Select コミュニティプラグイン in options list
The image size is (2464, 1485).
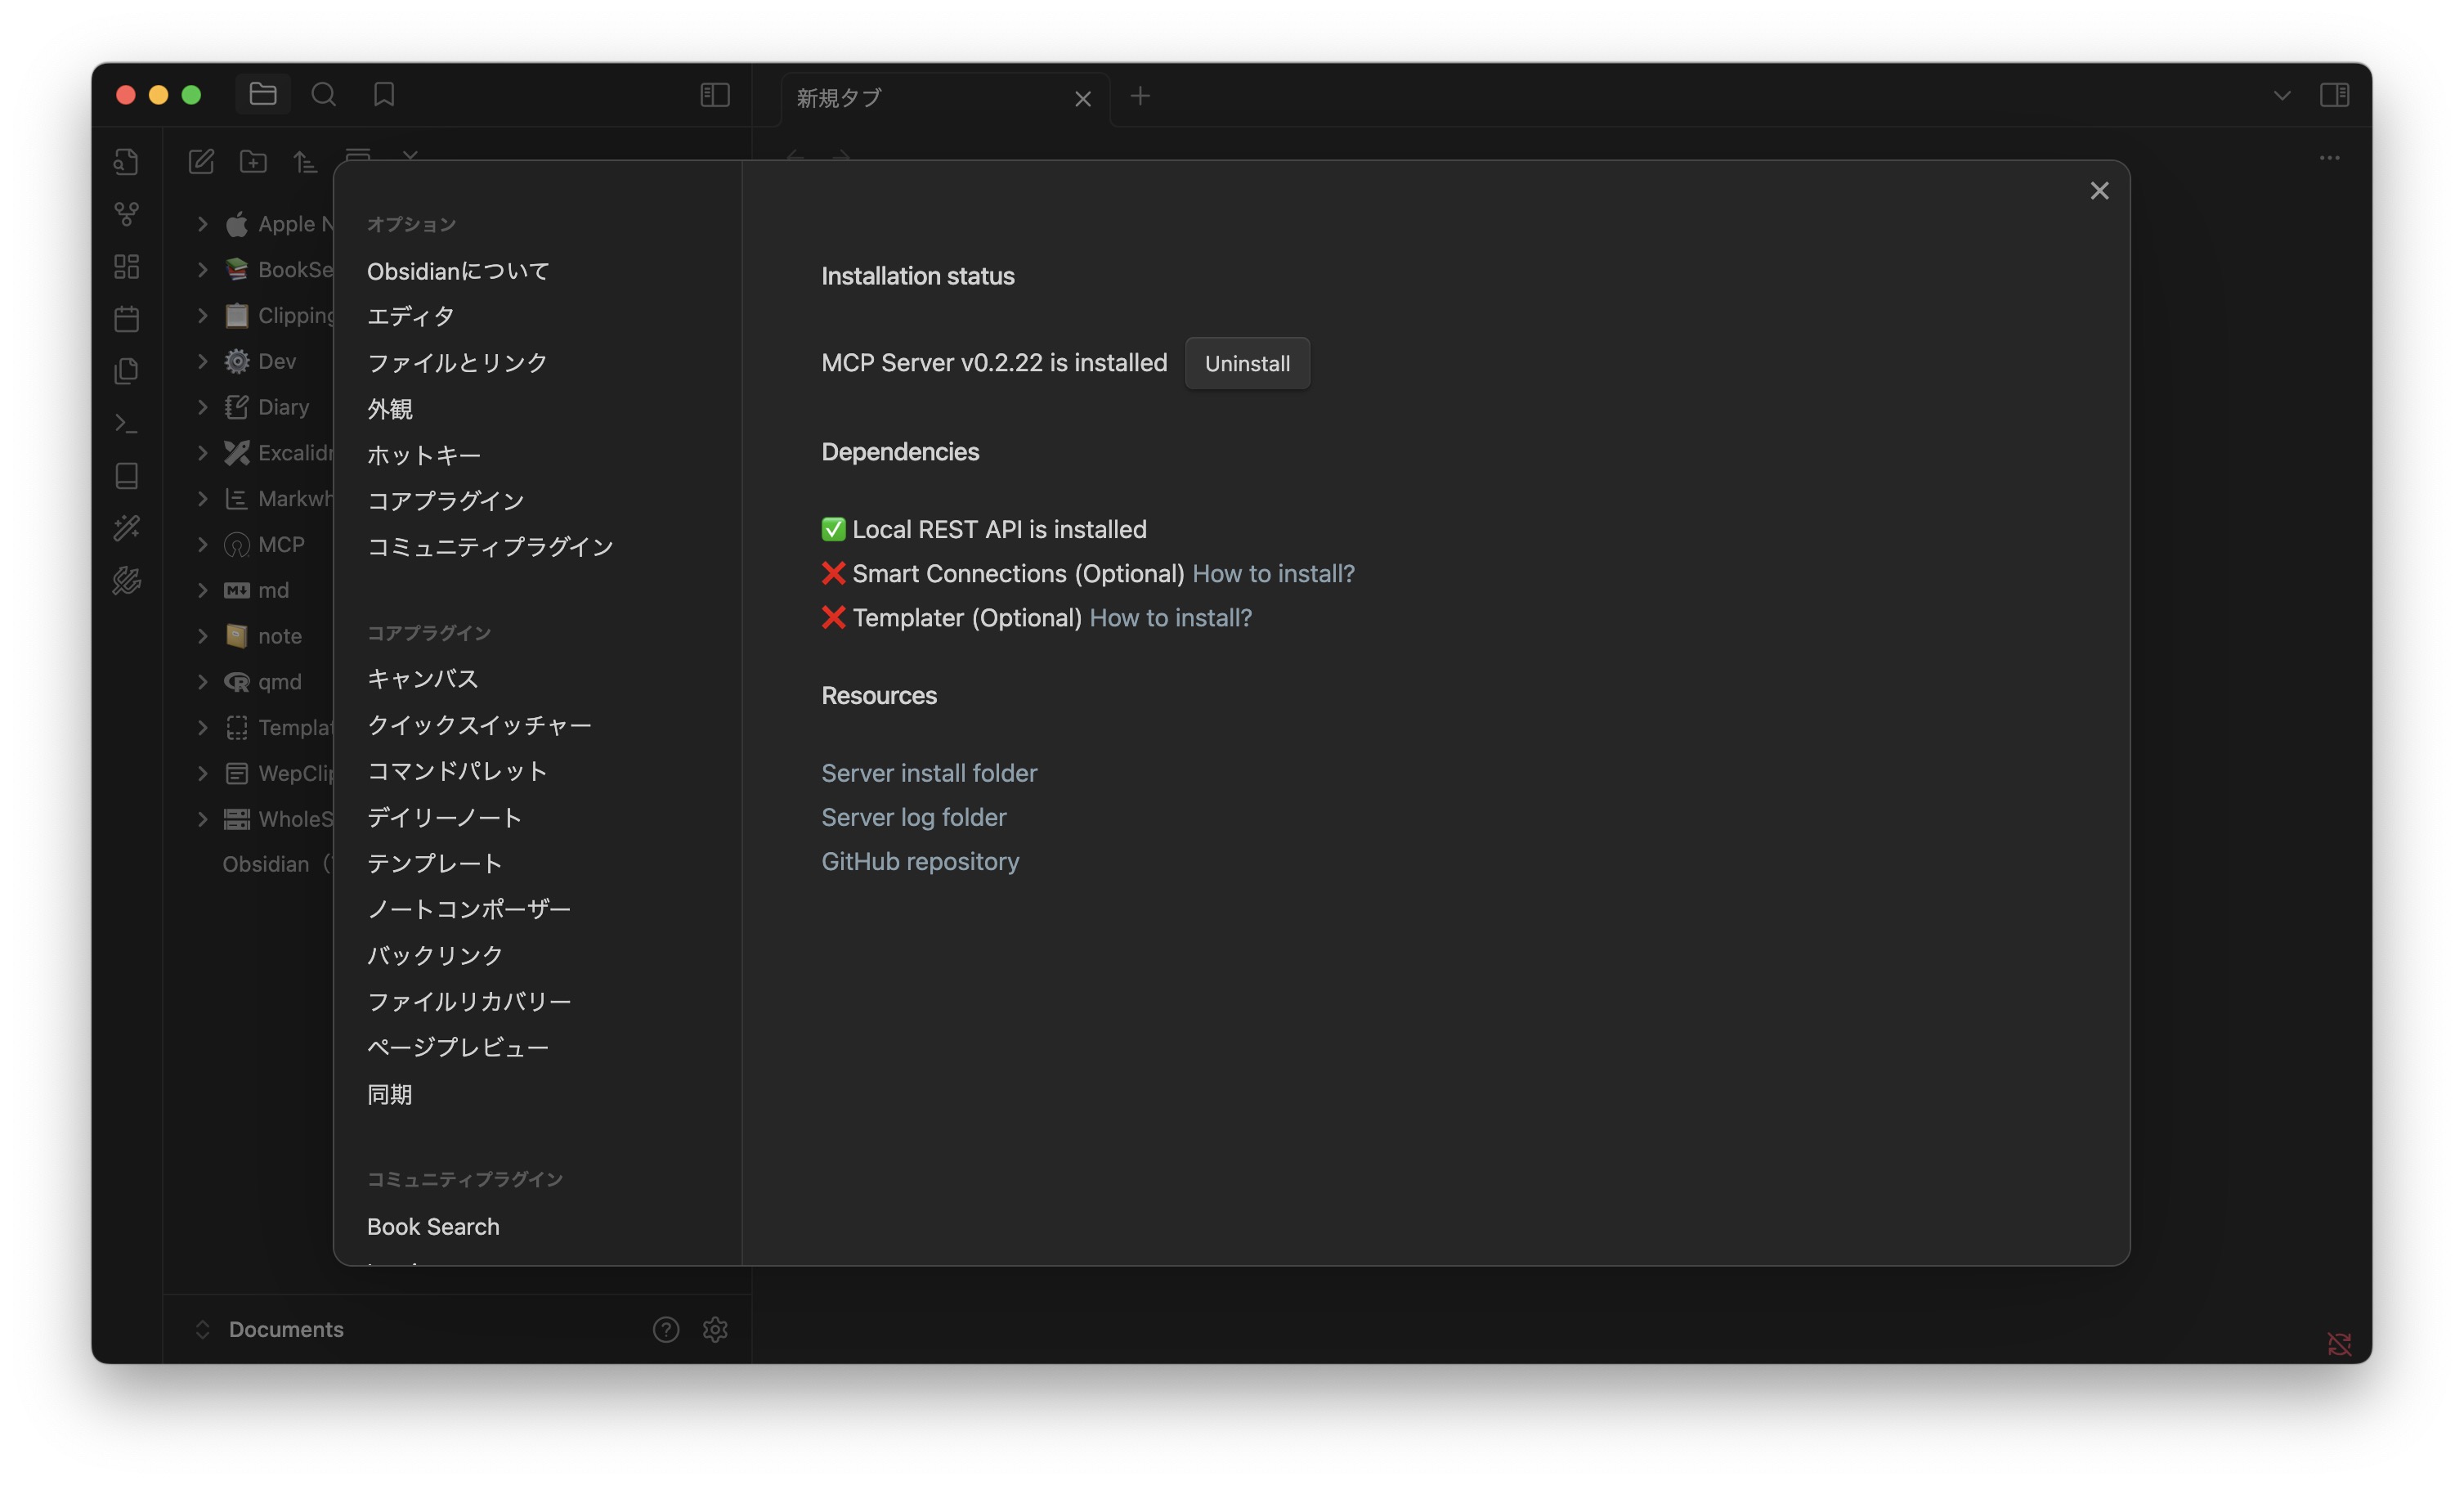[x=490, y=547]
